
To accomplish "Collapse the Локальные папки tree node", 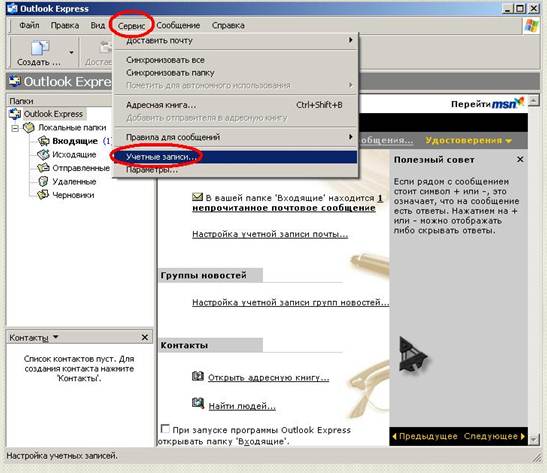I will (x=15, y=128).
